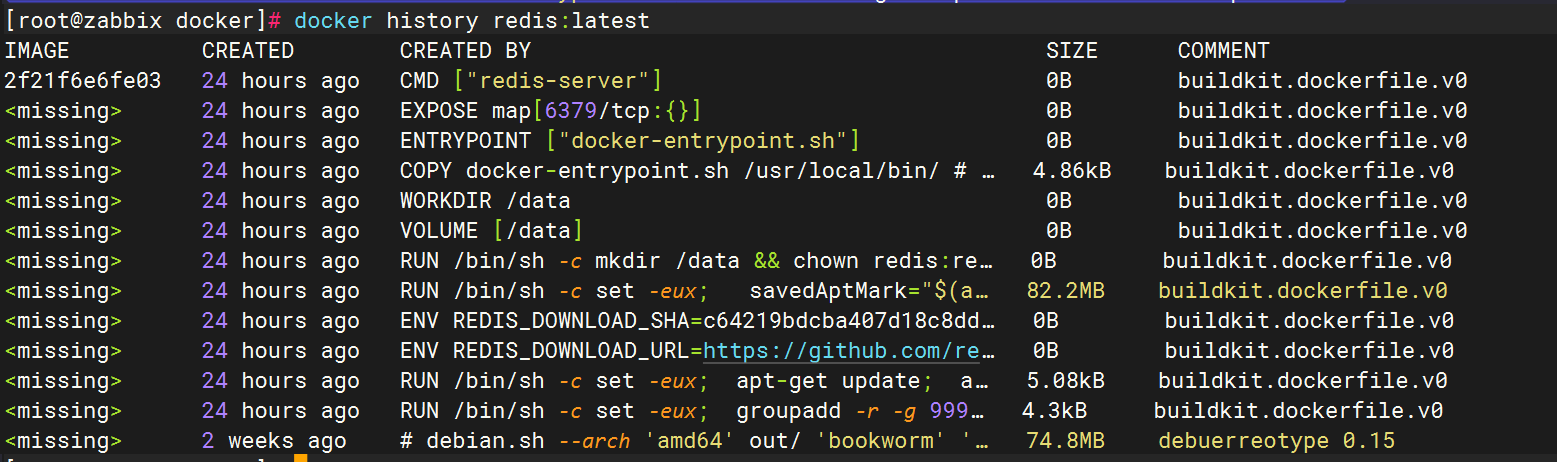Image resolution: width=1557 pixels, height=462 pixels.
Task: Select the IMAGE column header
Action: 37,51
